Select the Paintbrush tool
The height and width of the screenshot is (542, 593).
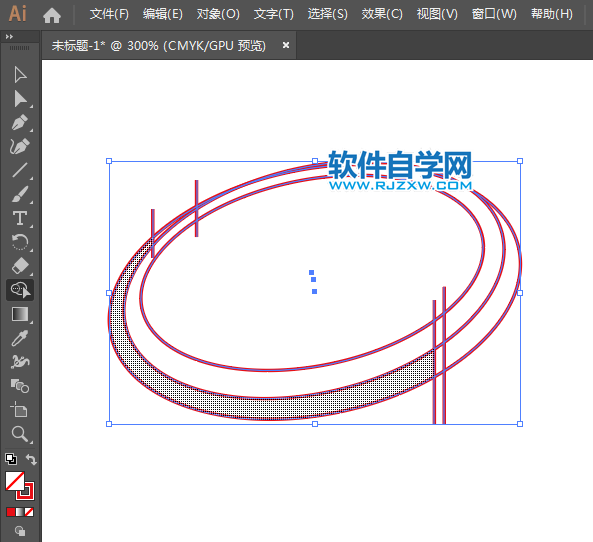pyautogui.click(x=20, y=194)
